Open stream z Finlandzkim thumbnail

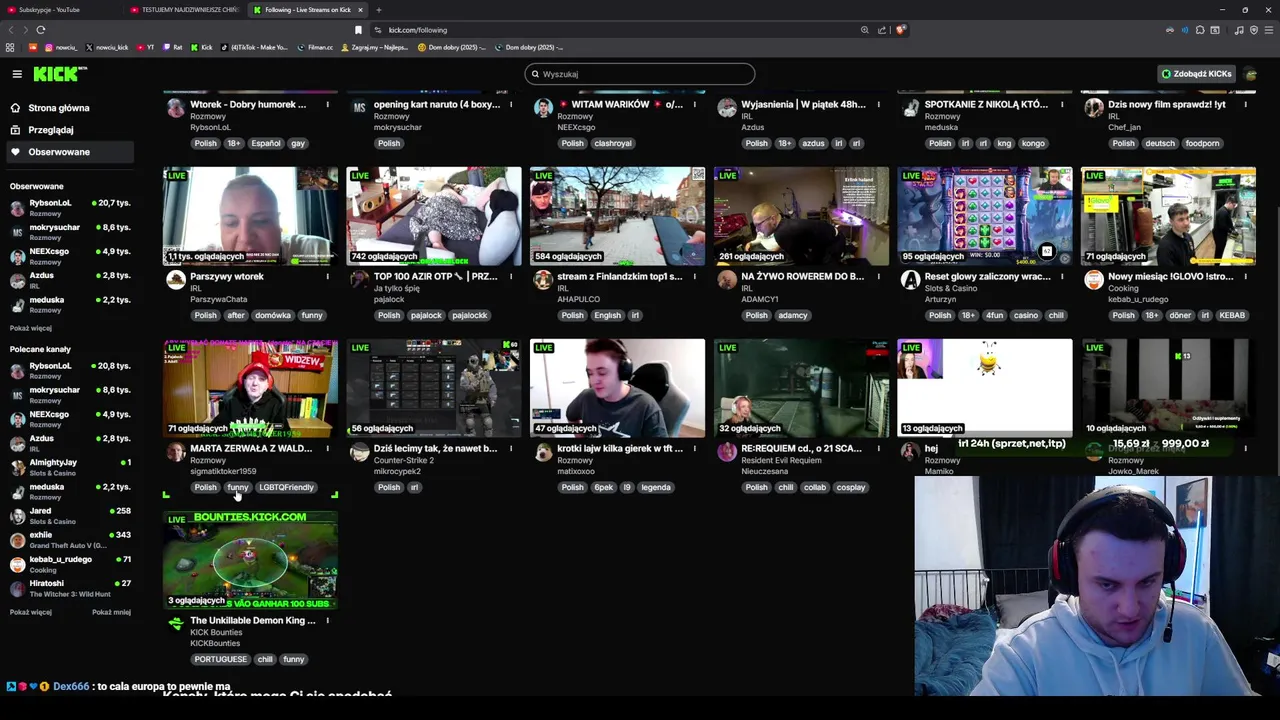(617, 216)
